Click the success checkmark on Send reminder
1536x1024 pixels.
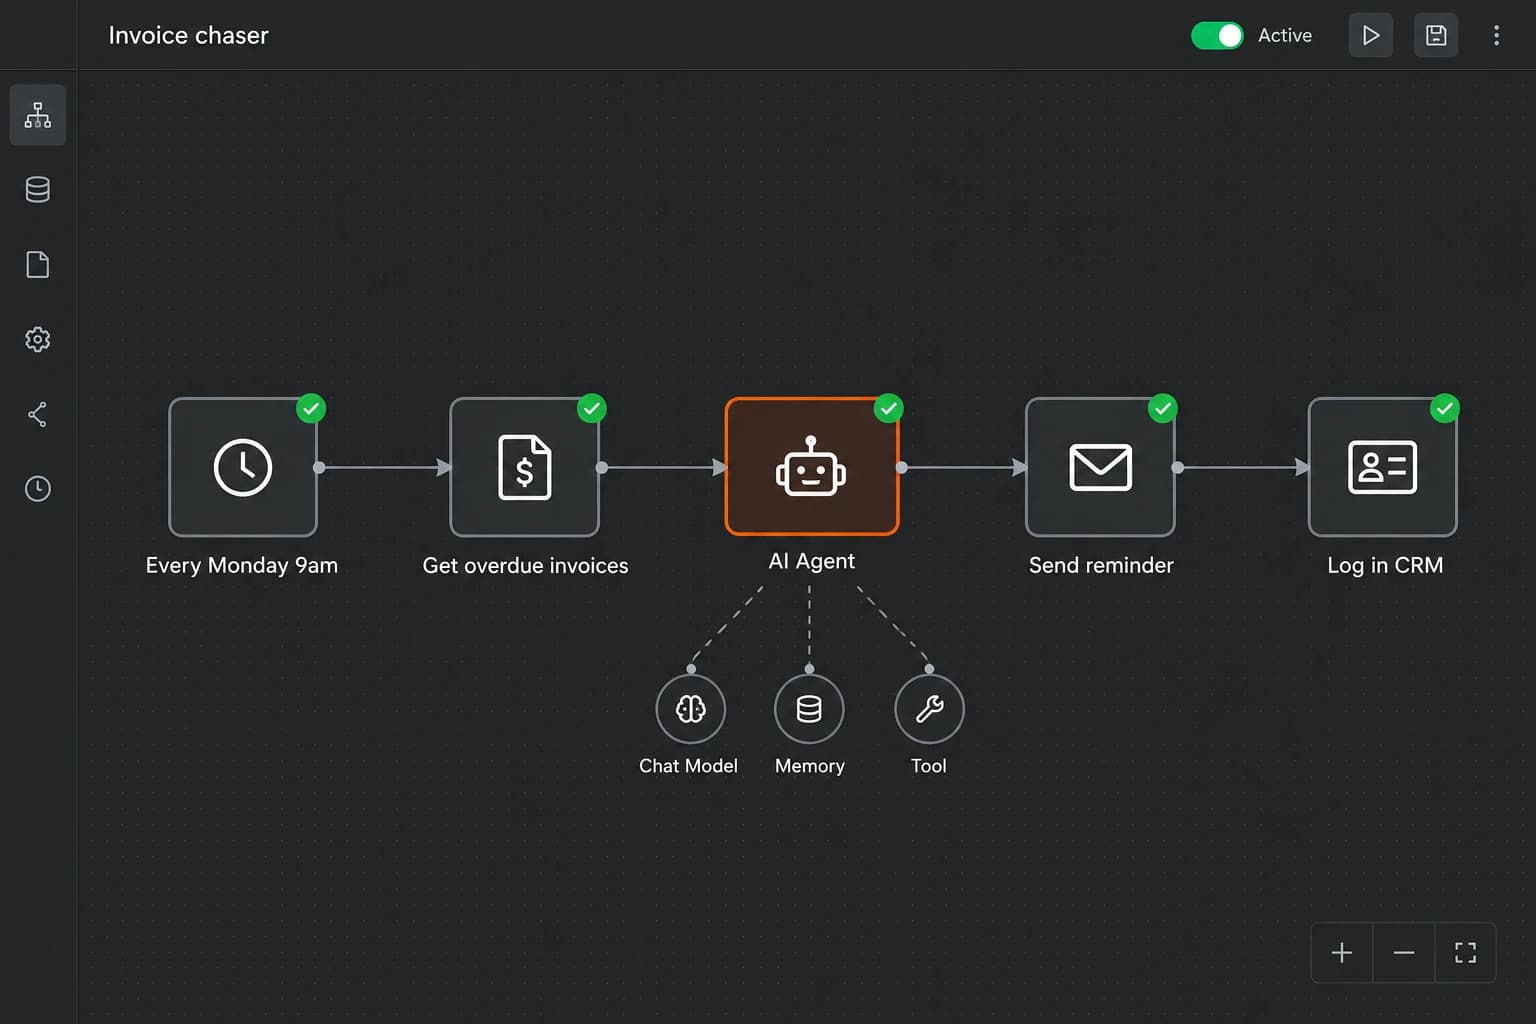pyautogui.click(x=1162, y=408)
